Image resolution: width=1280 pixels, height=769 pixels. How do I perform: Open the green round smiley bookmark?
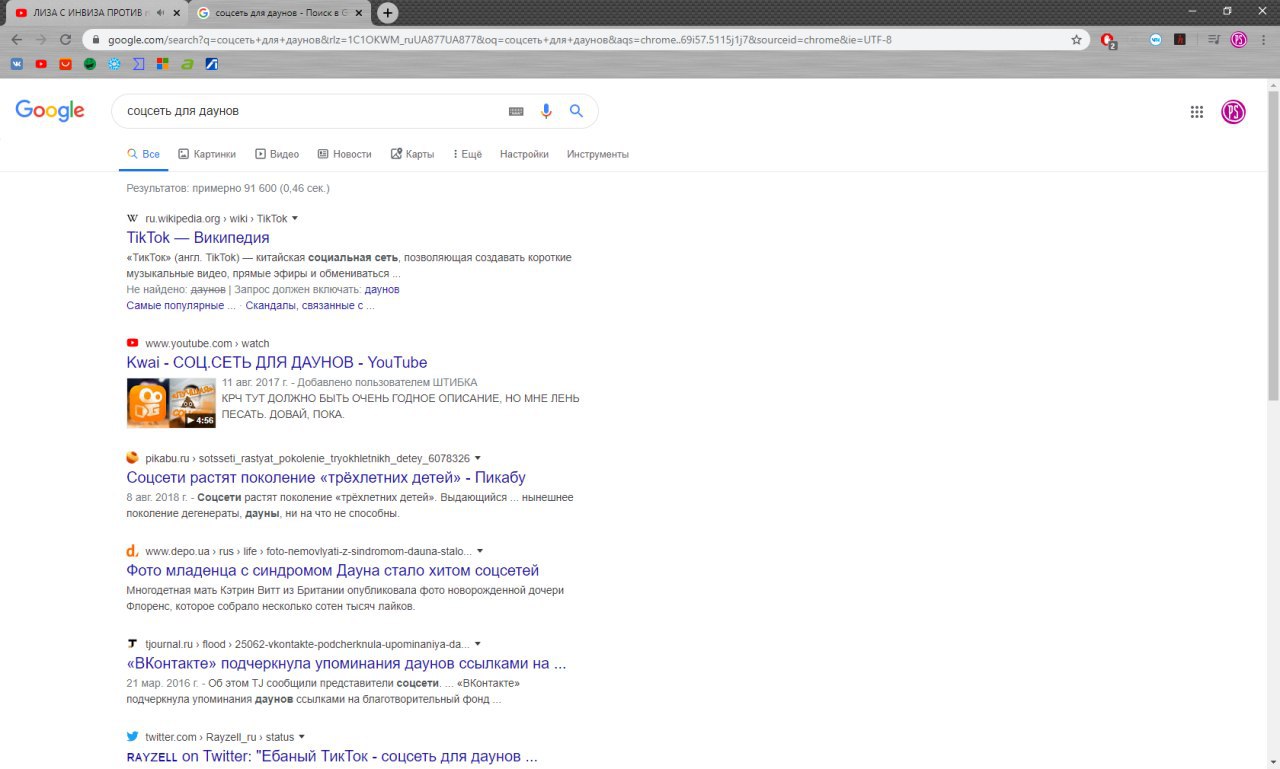click(x=90, y=64)
